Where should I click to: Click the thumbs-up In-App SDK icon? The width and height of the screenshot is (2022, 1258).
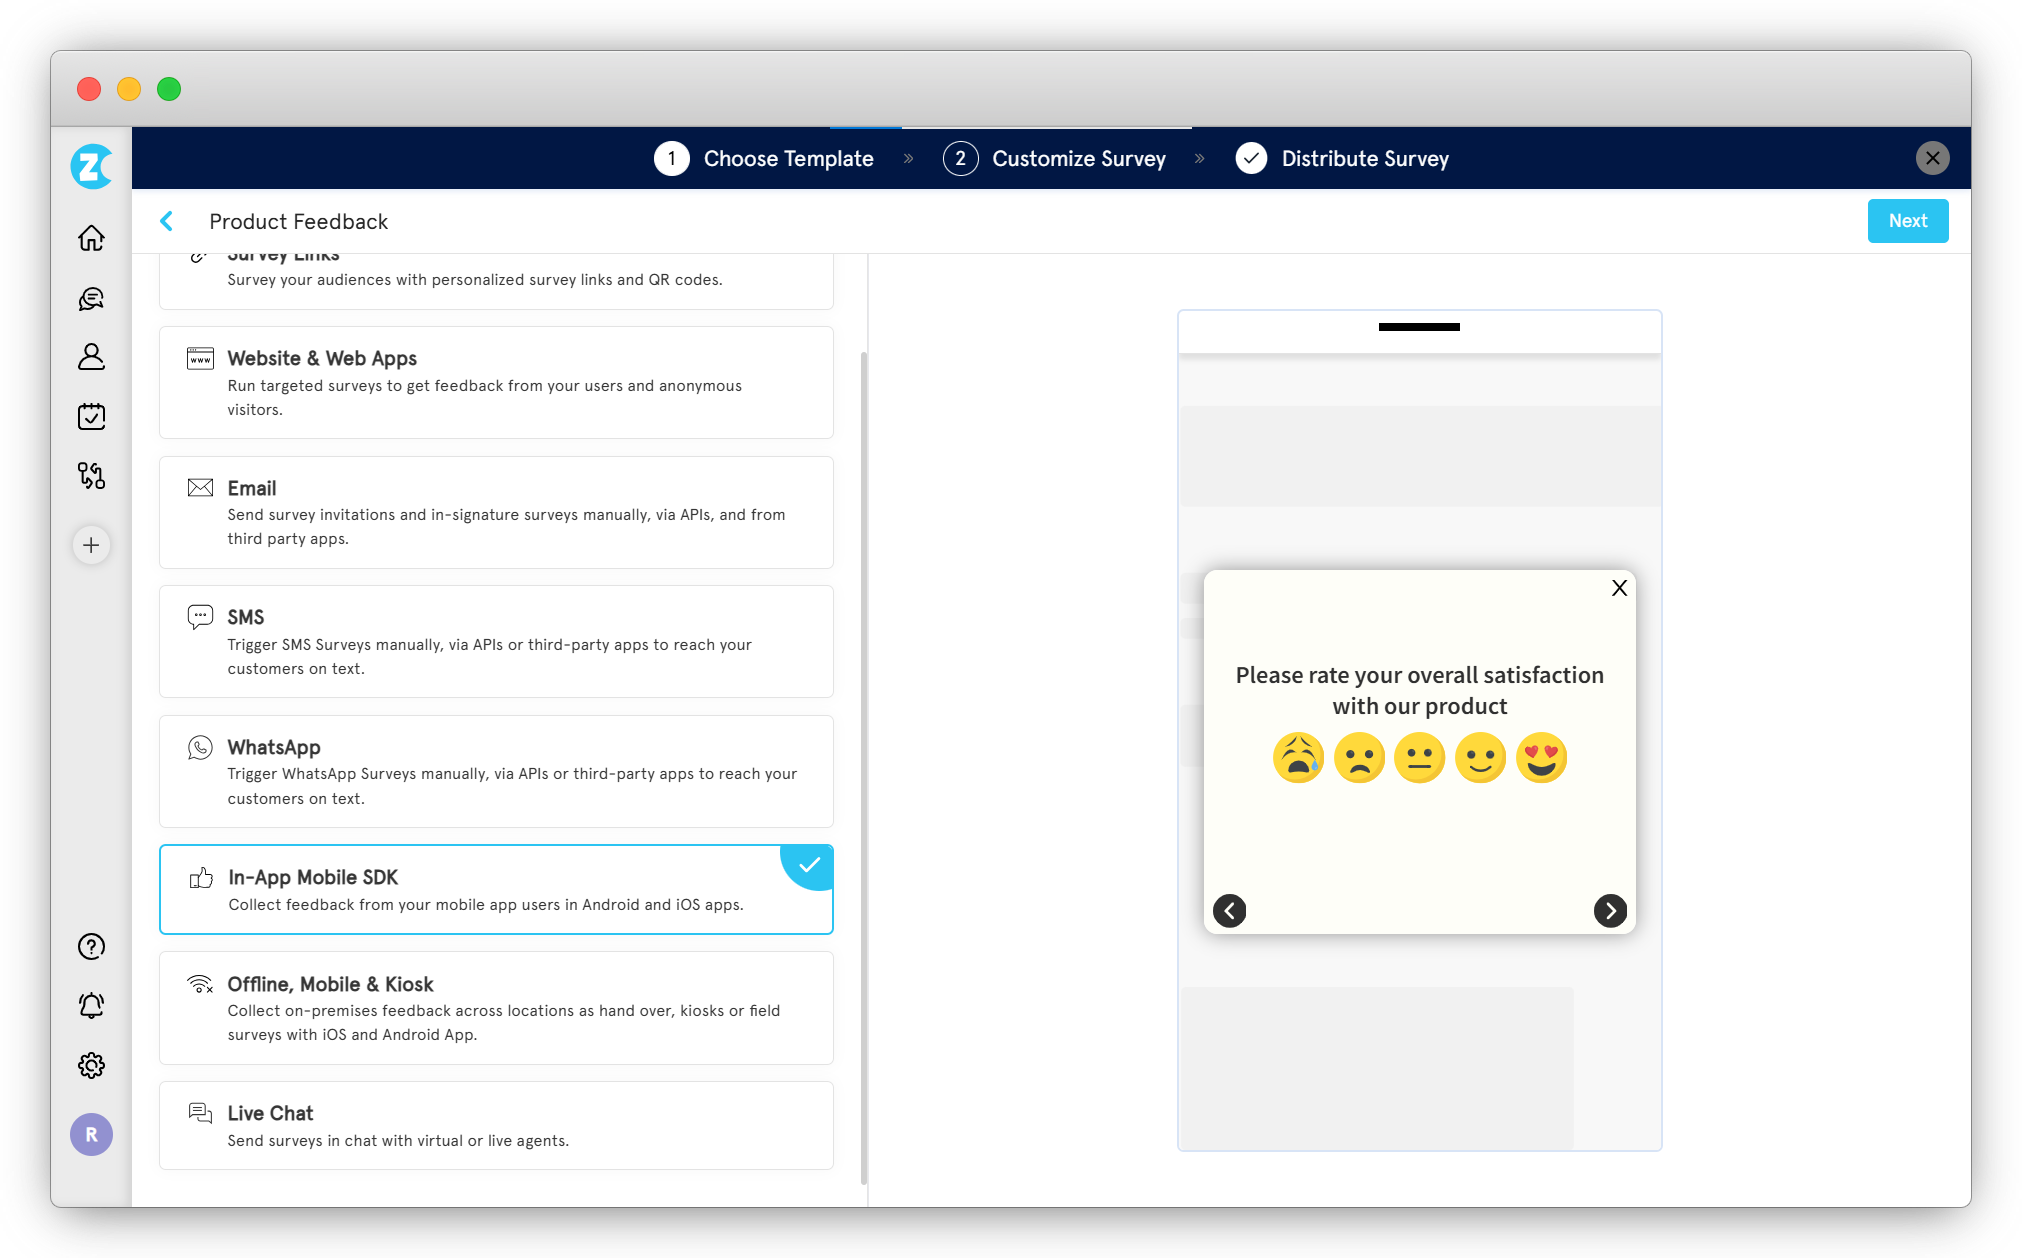201,877
